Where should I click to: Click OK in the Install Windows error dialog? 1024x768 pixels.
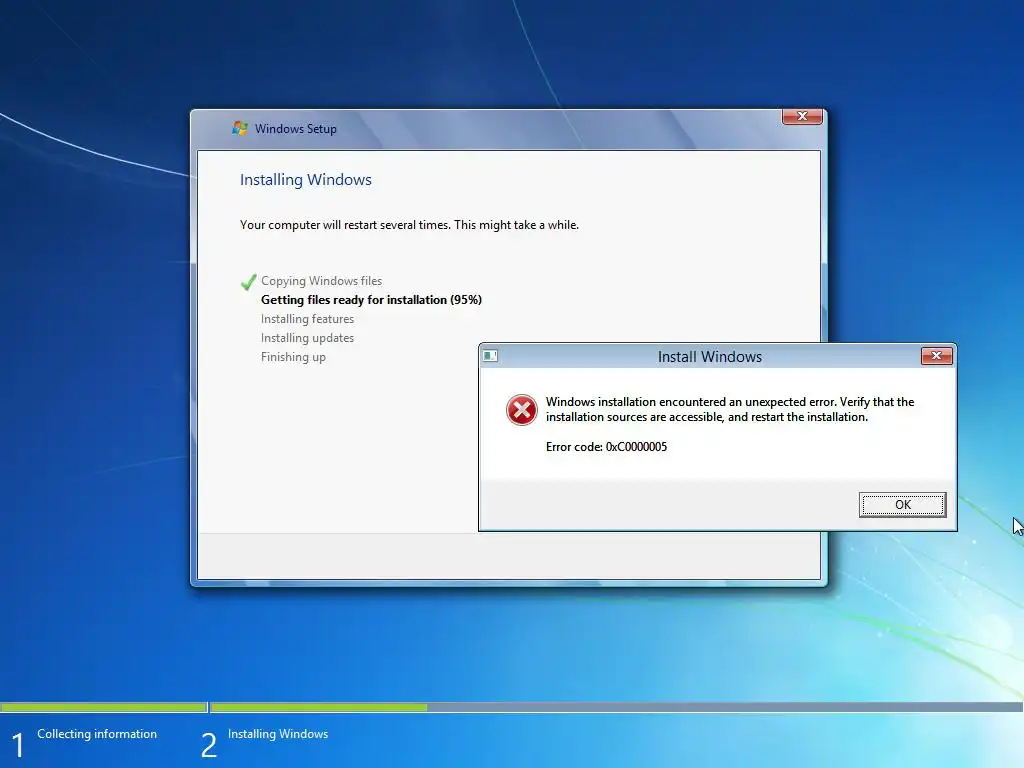point(903,505)
